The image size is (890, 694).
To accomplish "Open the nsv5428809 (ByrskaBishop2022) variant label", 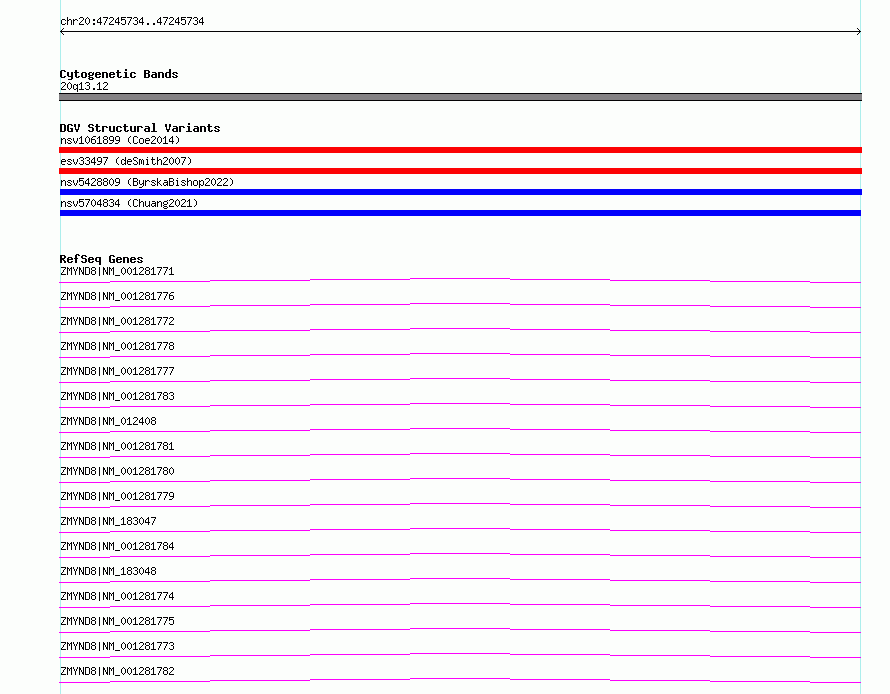I will (x=147, y=182).
